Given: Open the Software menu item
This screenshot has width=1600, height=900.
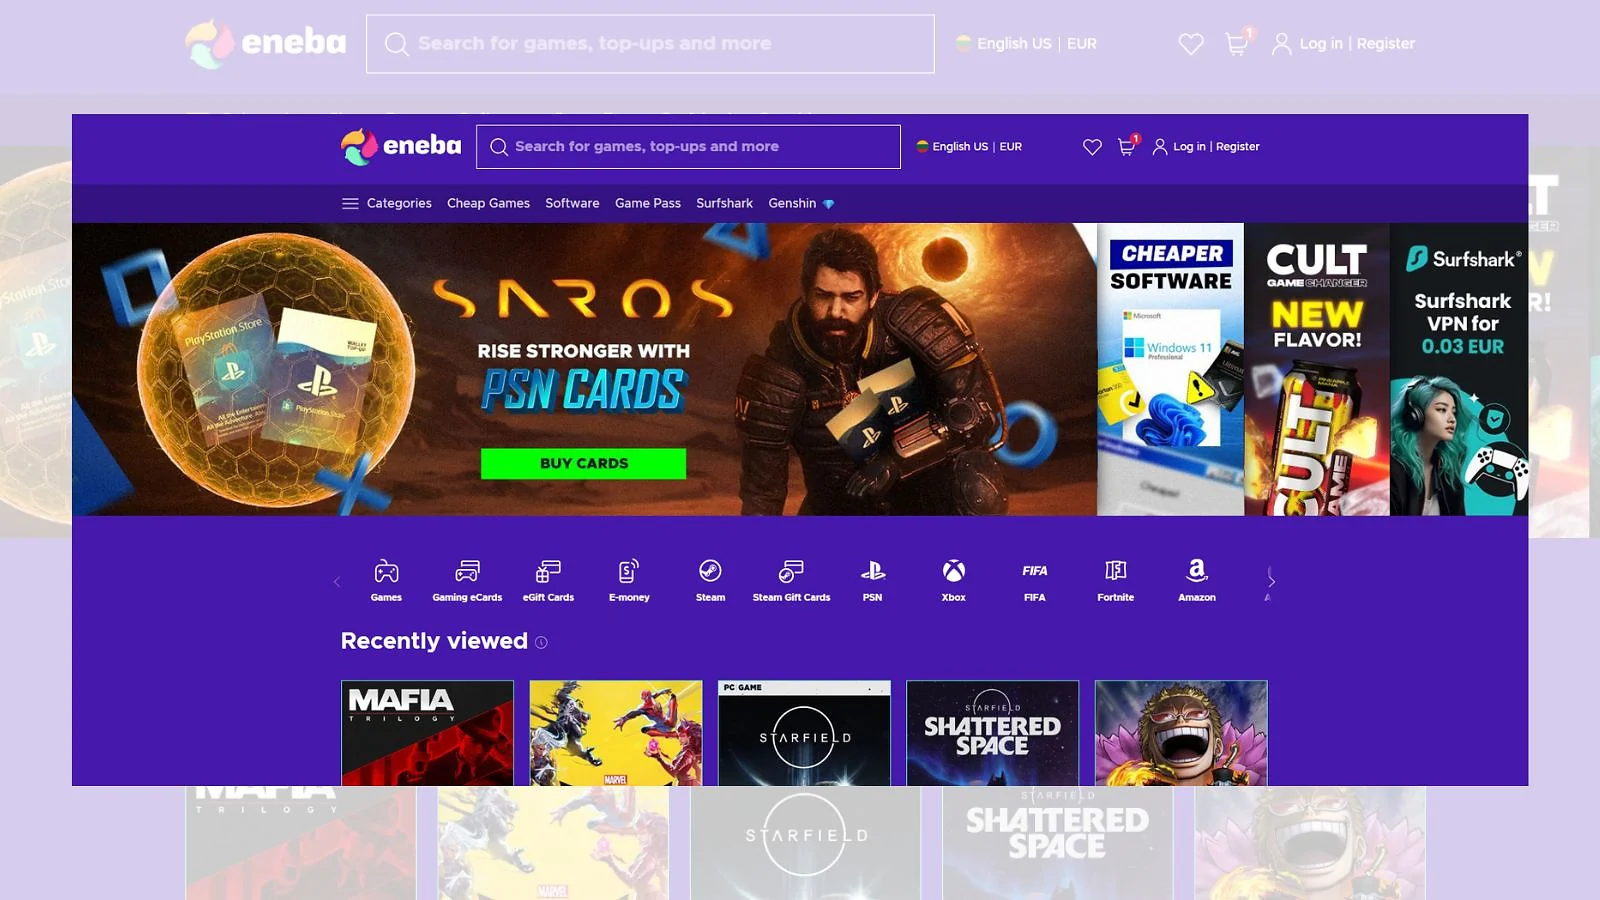Looking at the screenshot, I should 572,203.
